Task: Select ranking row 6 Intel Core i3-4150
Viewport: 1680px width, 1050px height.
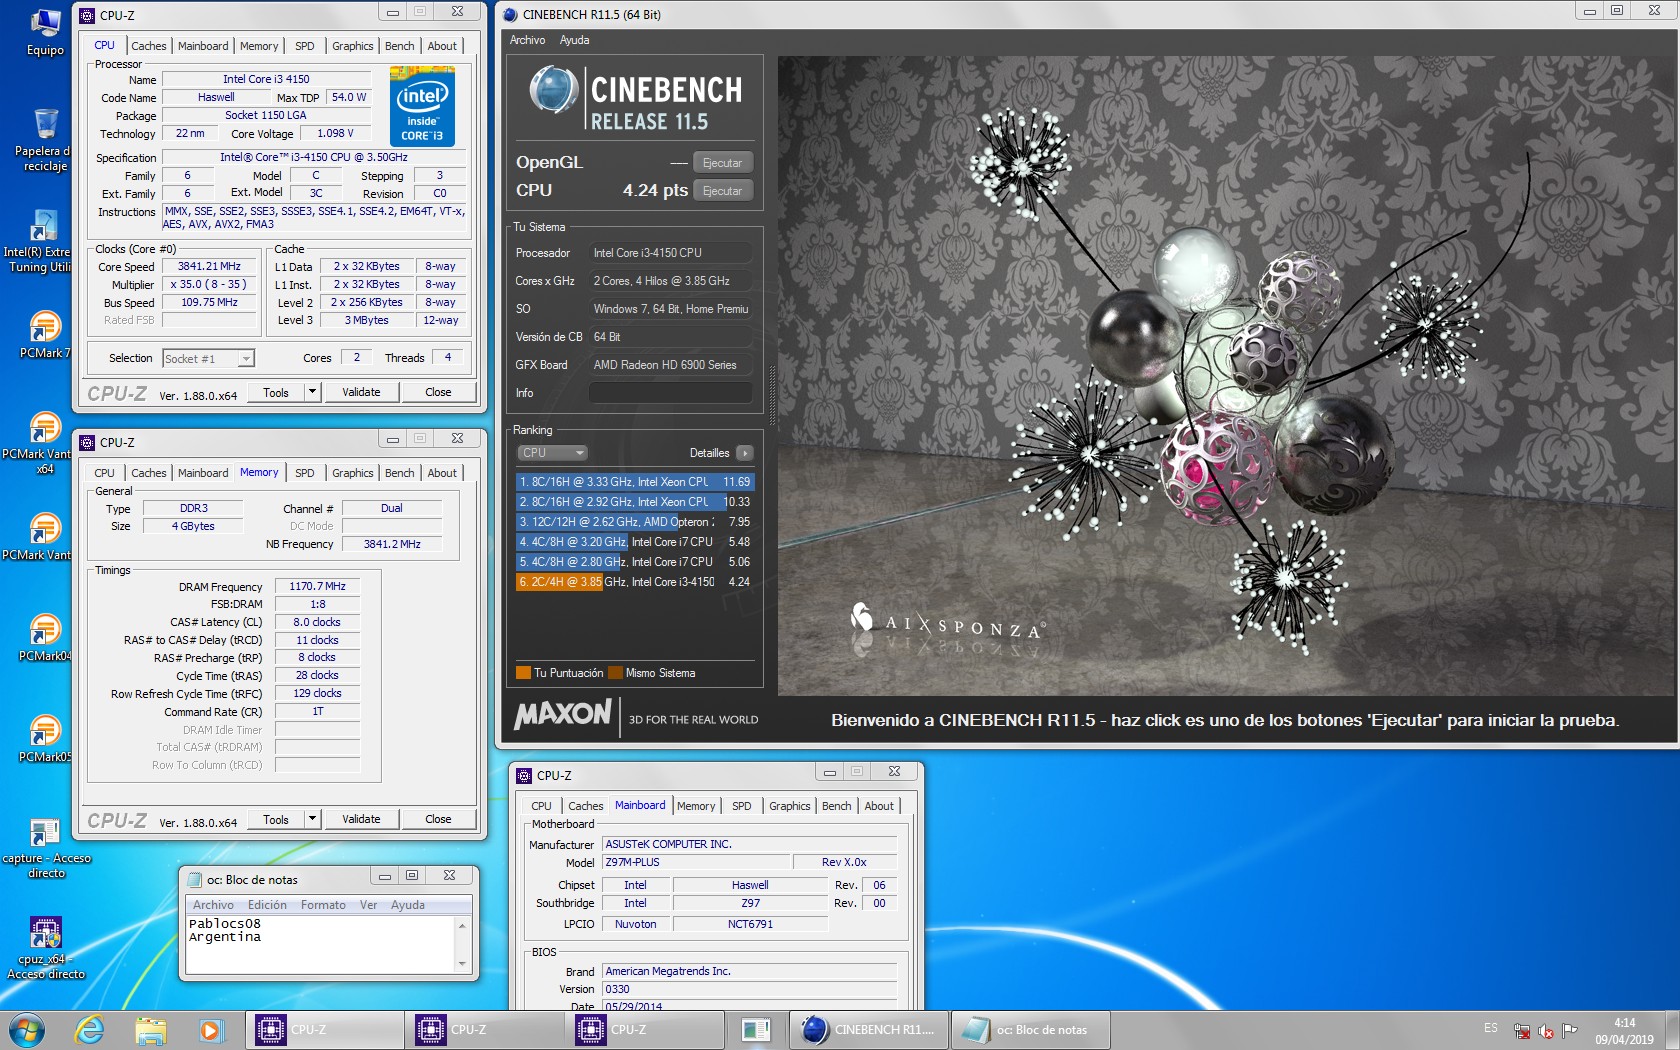Action: 634,582
